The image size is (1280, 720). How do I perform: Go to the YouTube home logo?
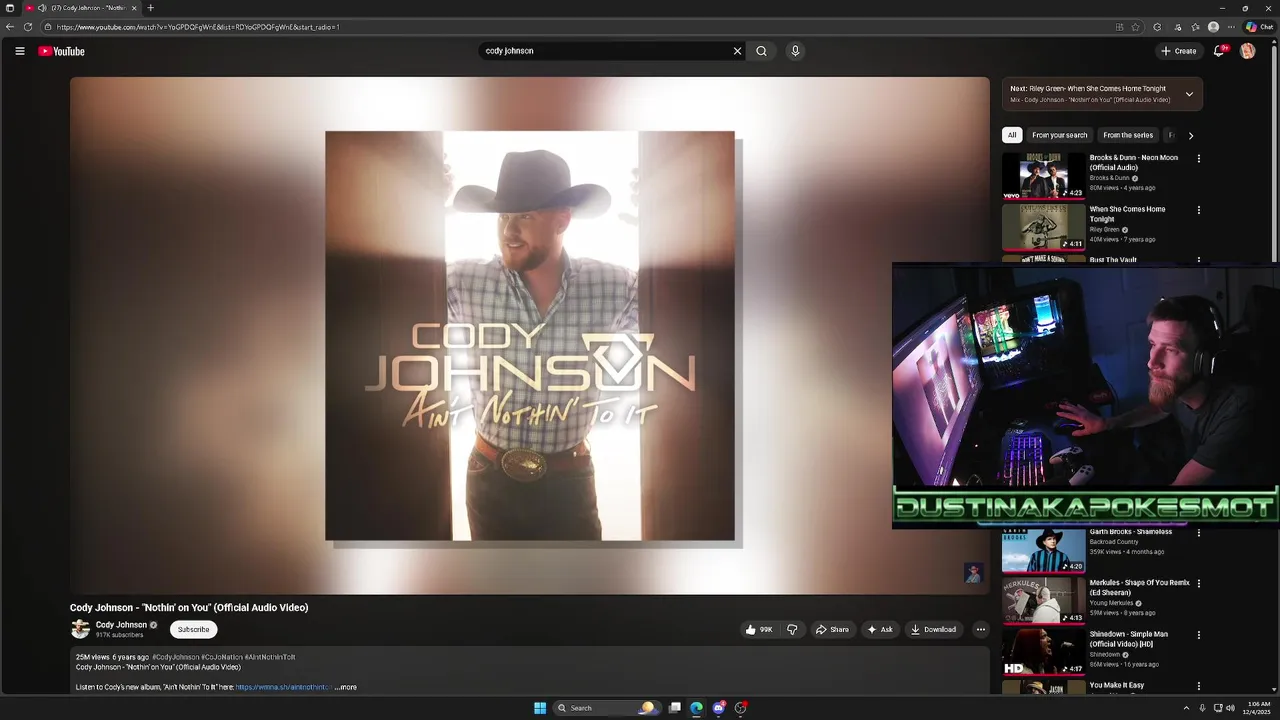pyautogui.click(x=61, y=51)
